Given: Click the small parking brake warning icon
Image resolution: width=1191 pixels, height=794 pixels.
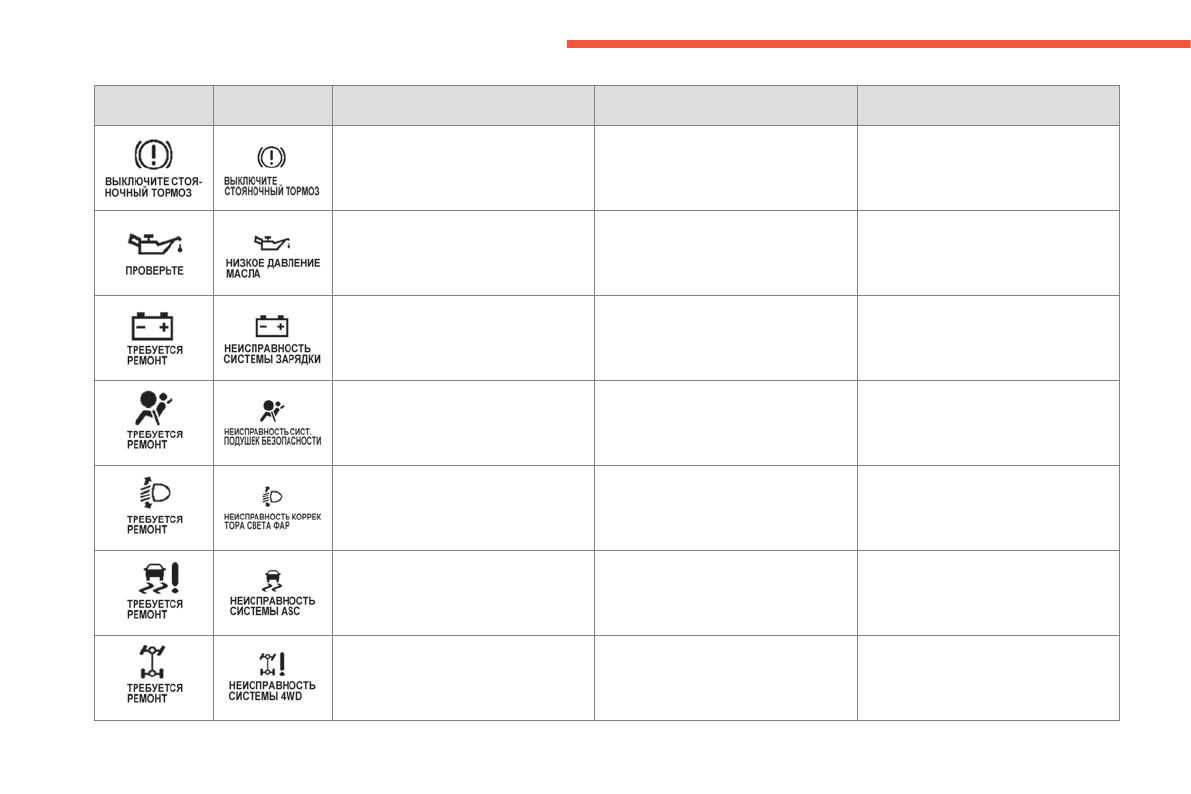Looking at the screenshot, I should click(272, 157).
